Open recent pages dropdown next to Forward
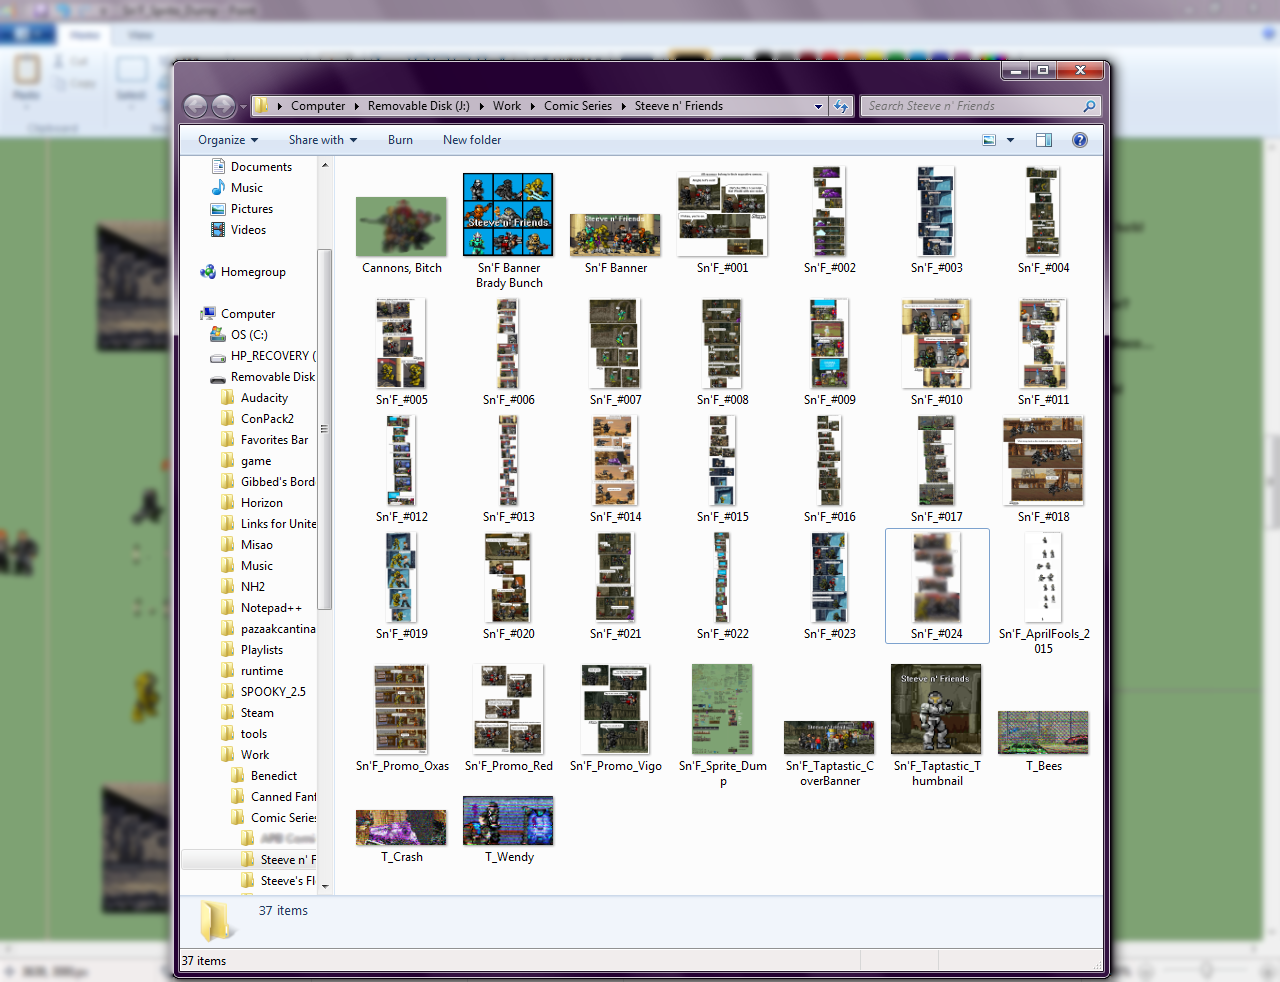This screenshot has height=982, width=1280. (x=243, y=106)
